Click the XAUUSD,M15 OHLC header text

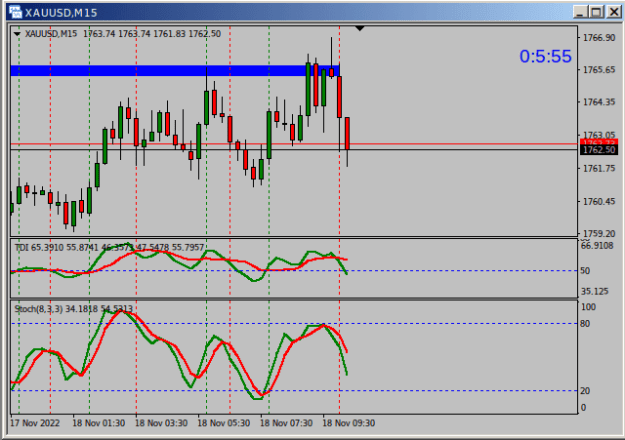tap(123, 34)
